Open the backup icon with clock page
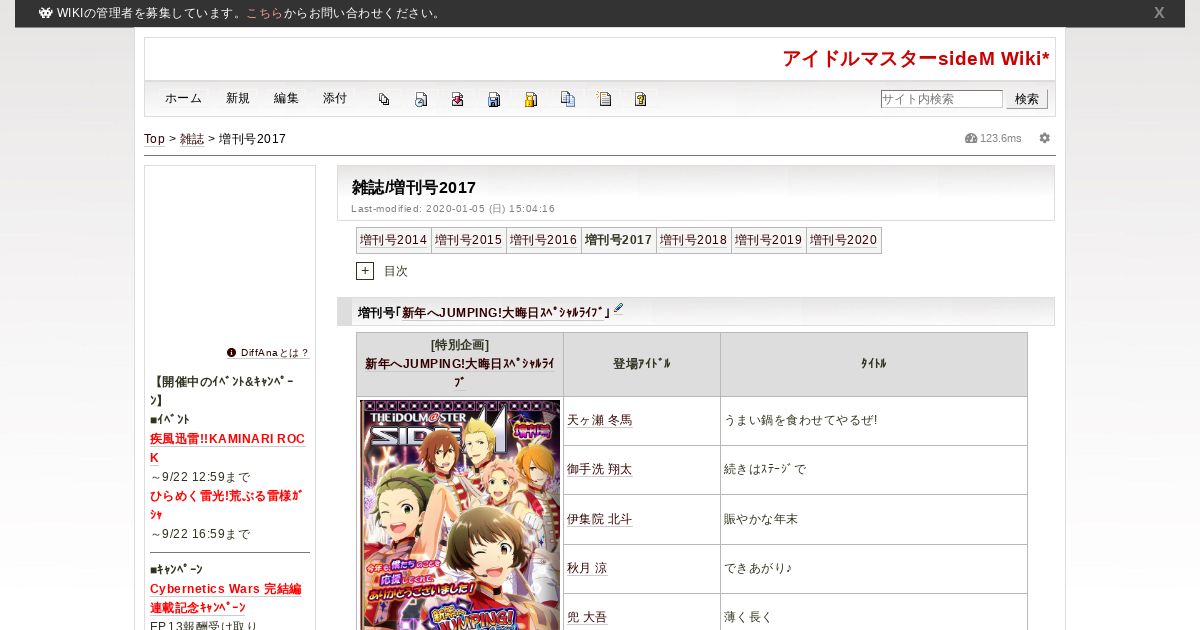Viewport: 1200px width, 630px height. (x=421, y=99)
